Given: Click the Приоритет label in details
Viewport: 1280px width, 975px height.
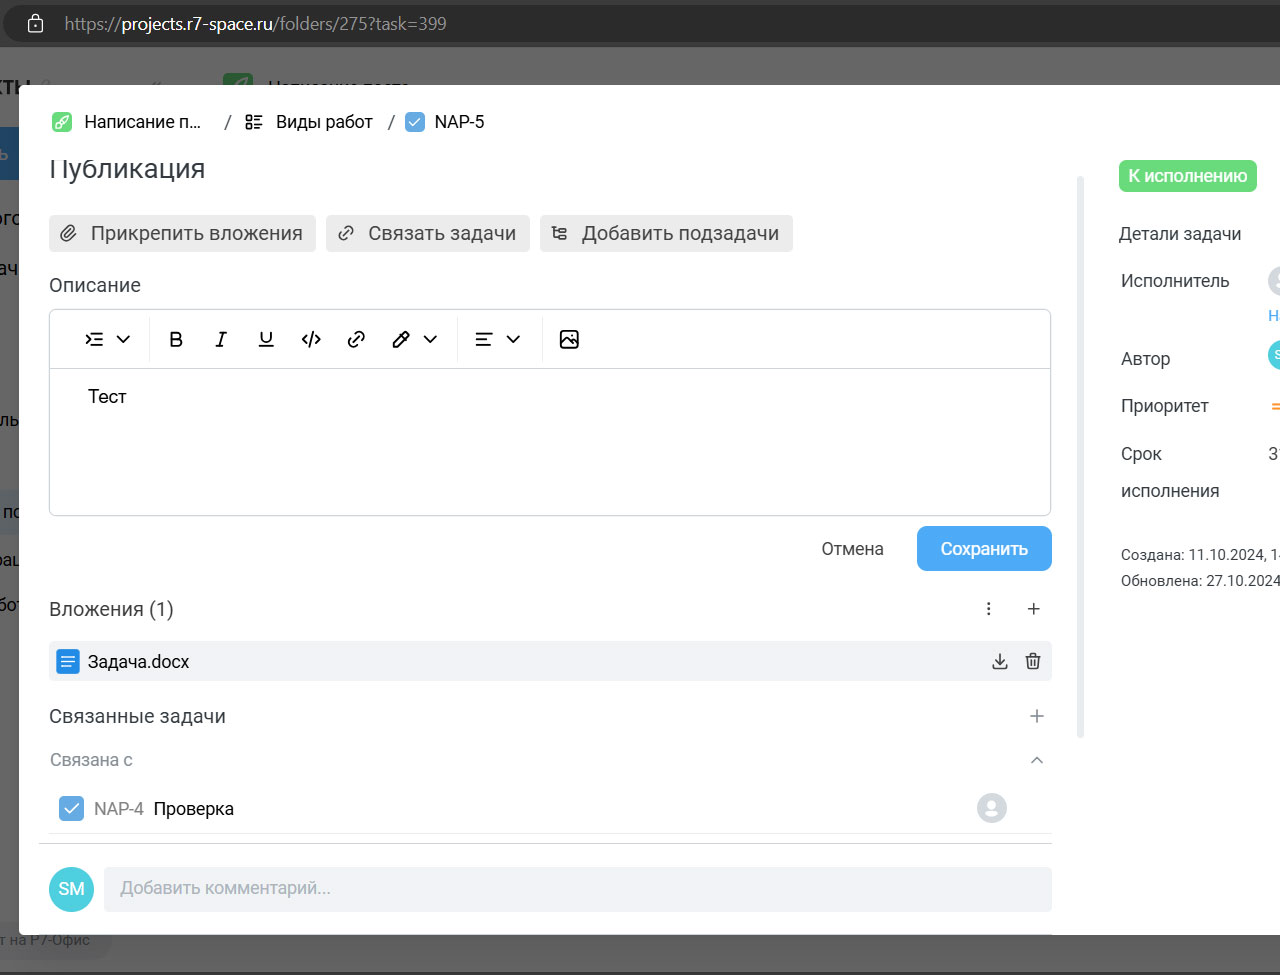Looking at the screenshot, I should click(x=1165, y=406).
